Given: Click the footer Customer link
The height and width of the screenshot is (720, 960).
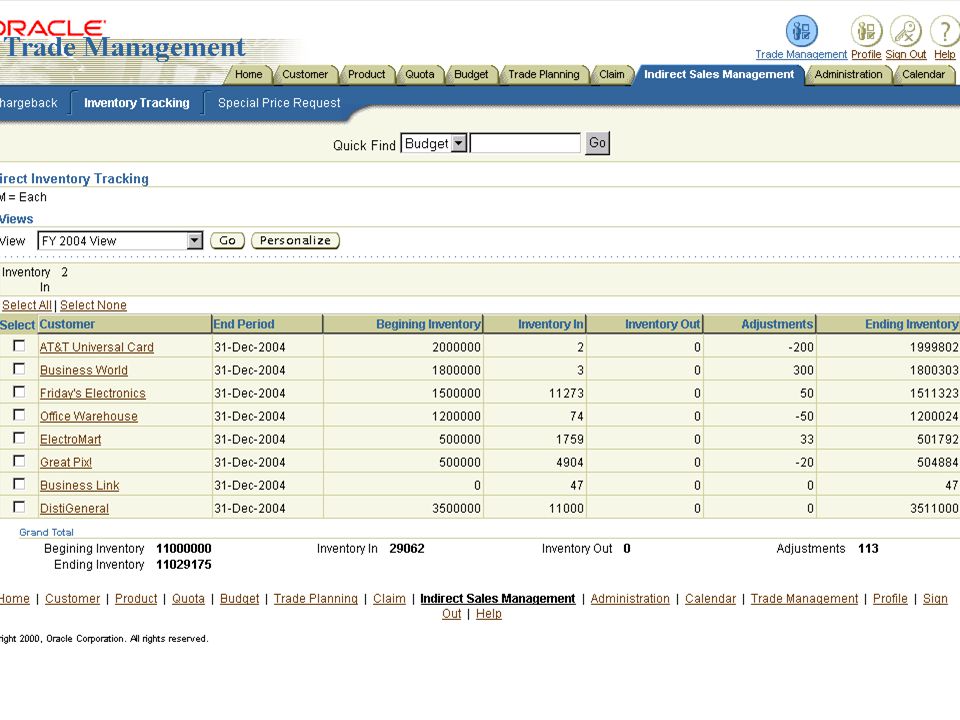Looking at the screenshot, I should coord(72,599).
